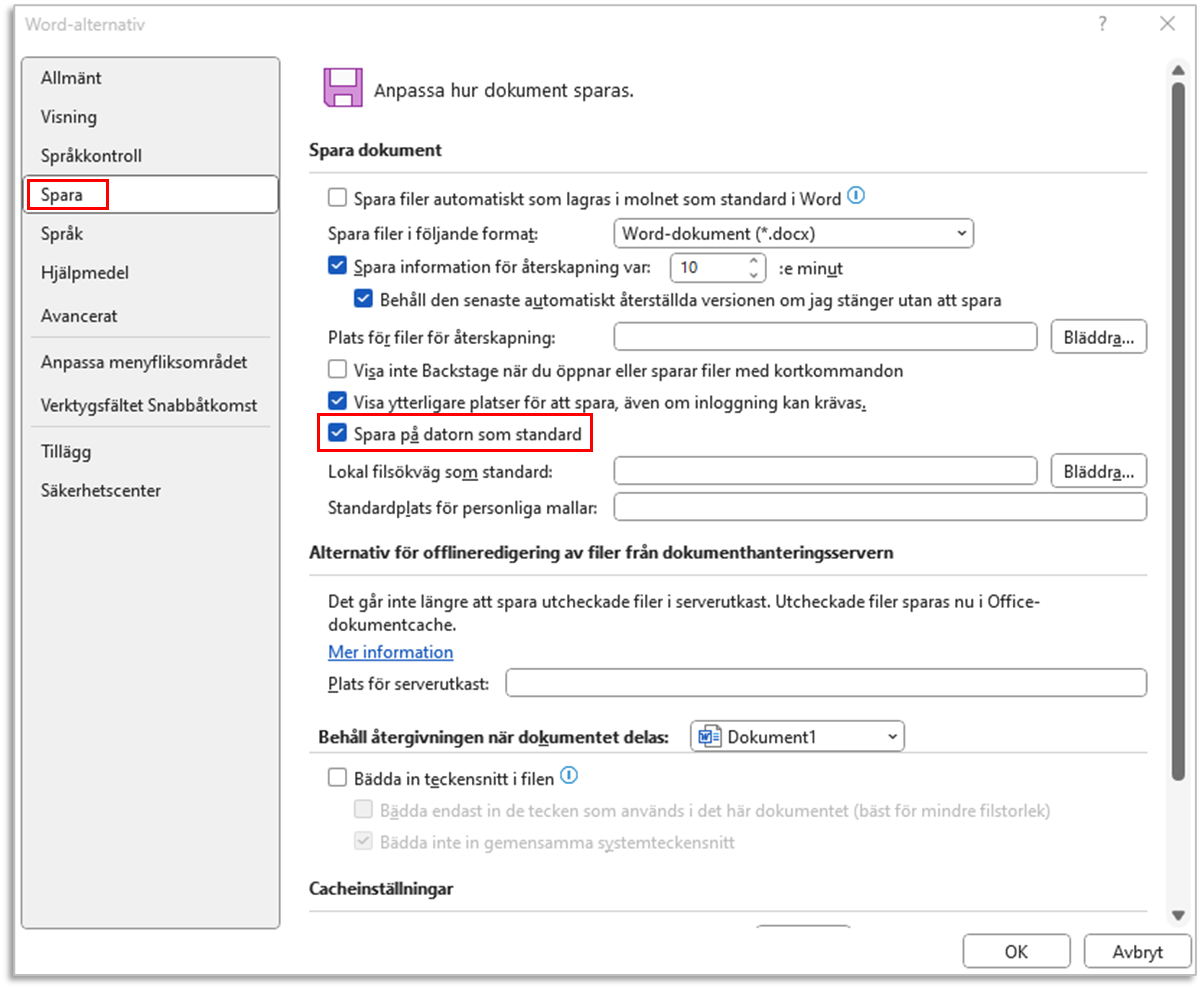
Task: Click the scrollbar down arrow
Action: coord(1178,915)
